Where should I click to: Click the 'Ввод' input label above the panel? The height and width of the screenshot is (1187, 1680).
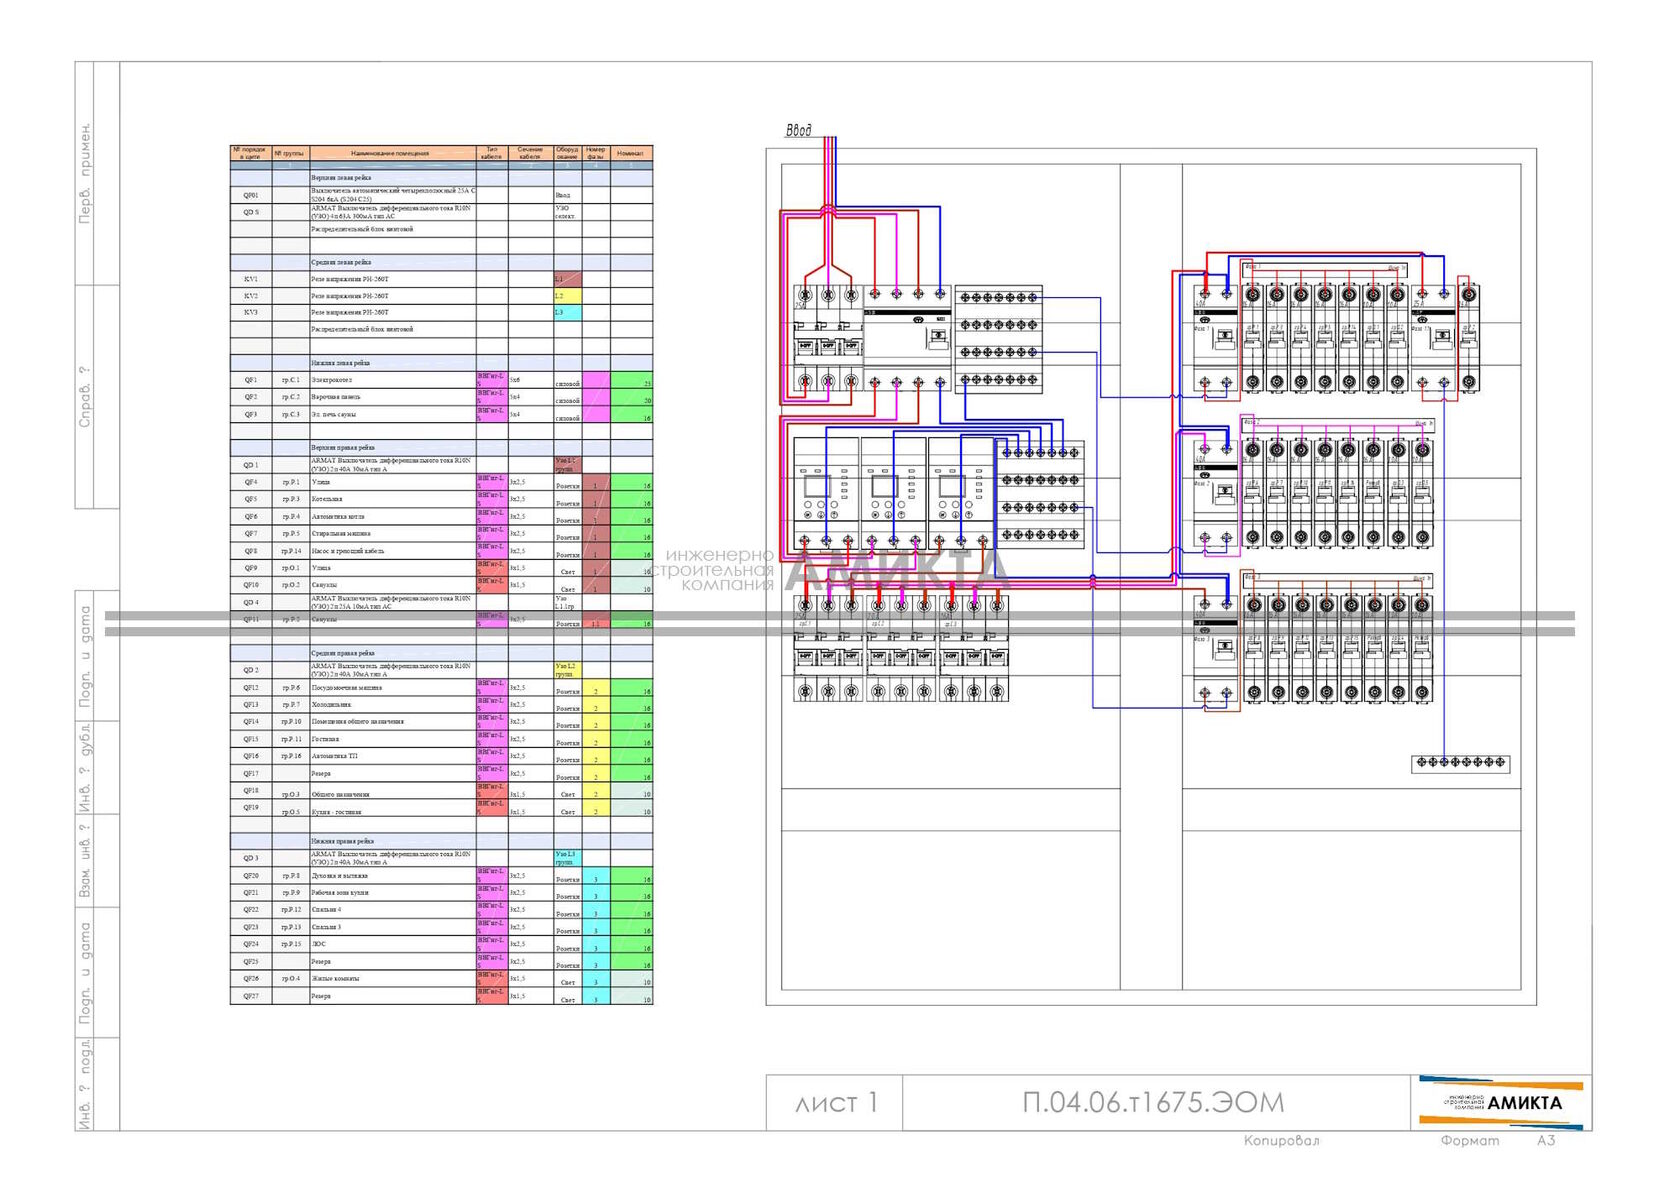coord(798,130)
